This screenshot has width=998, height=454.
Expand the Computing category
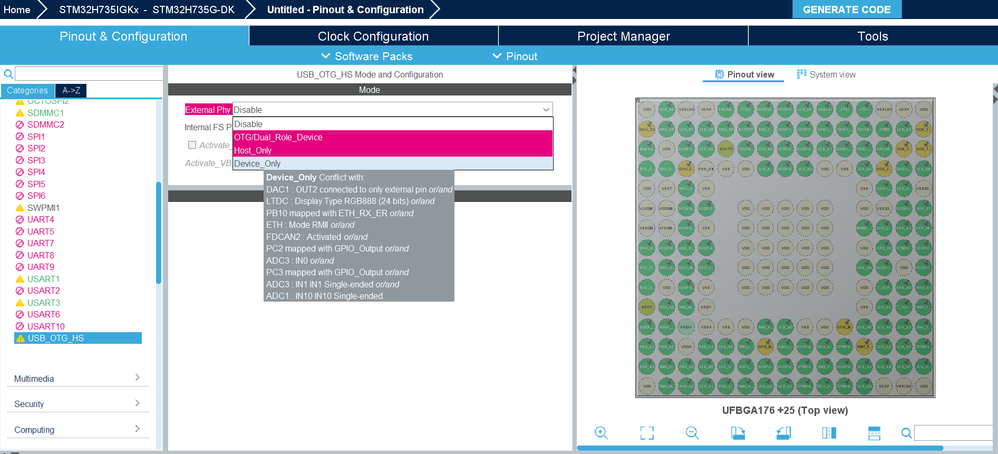(x=78, y=429)
